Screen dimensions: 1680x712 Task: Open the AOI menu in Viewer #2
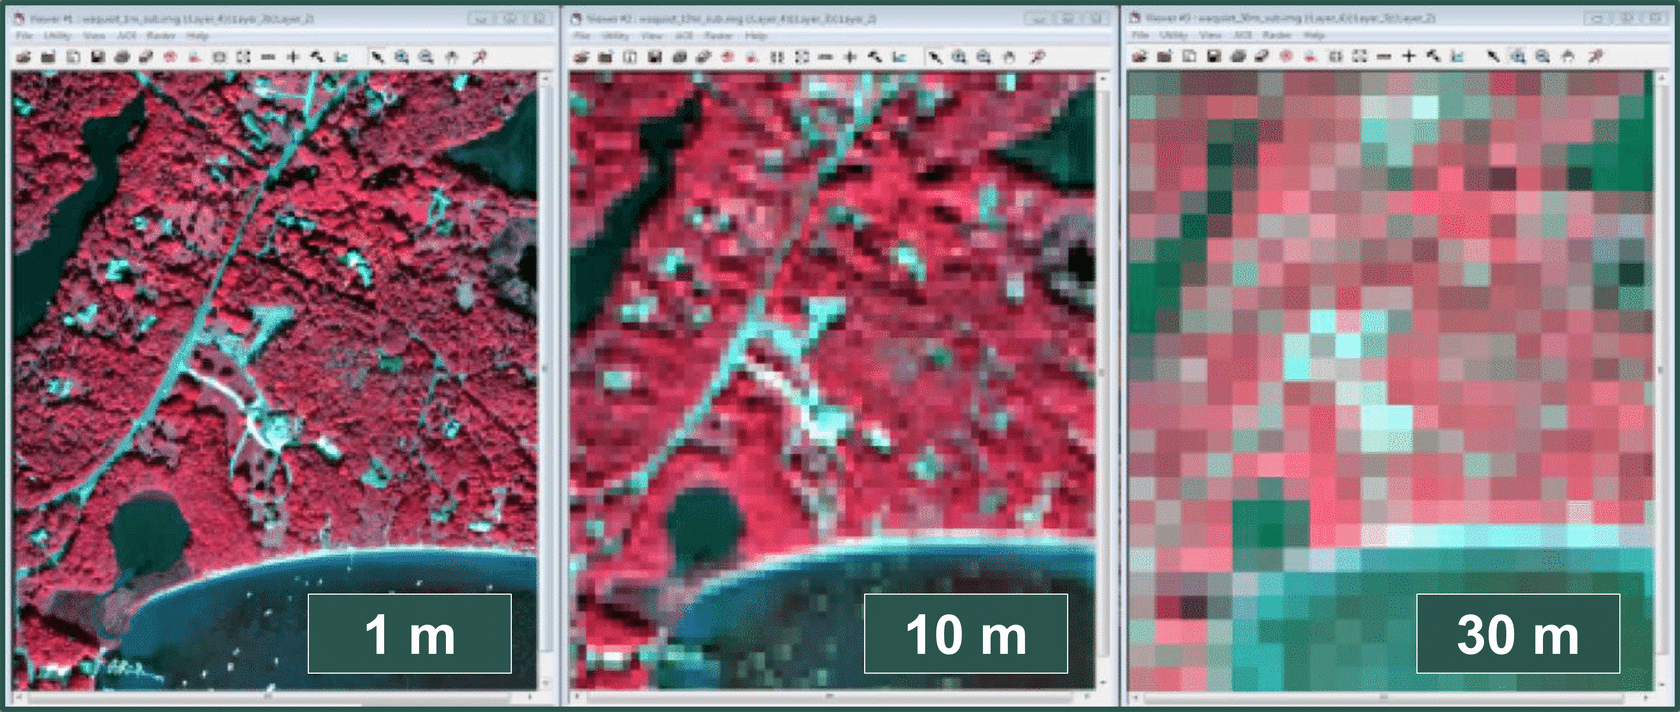(x=684, y=35)
